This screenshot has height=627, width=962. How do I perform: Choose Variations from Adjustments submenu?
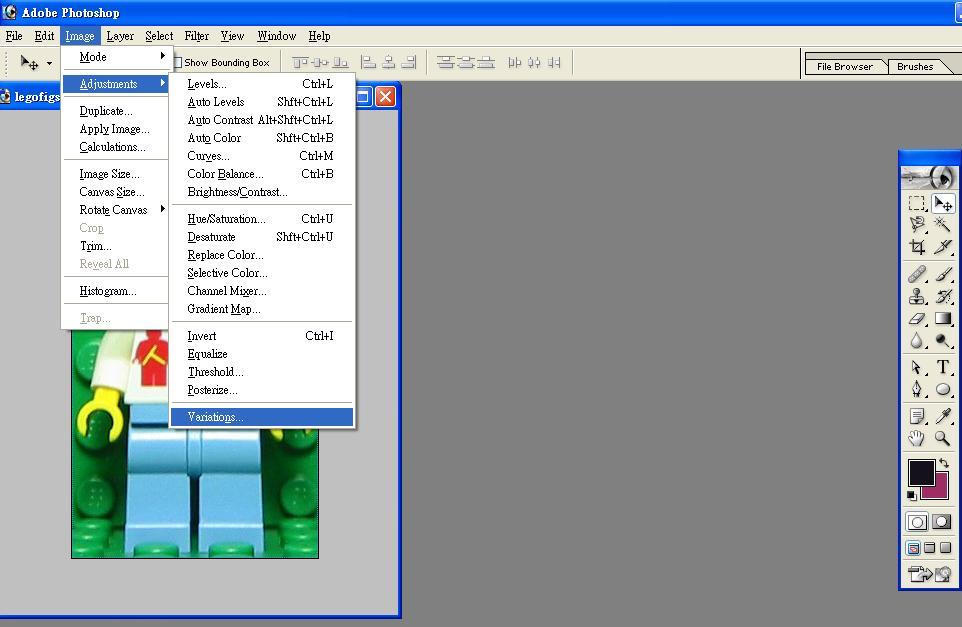pos(262,417)
